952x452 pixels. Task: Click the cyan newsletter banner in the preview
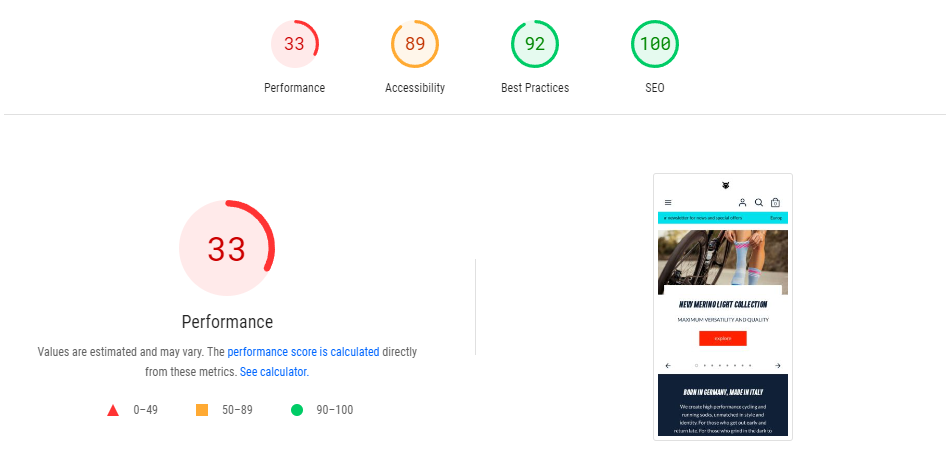pos(722,217)
